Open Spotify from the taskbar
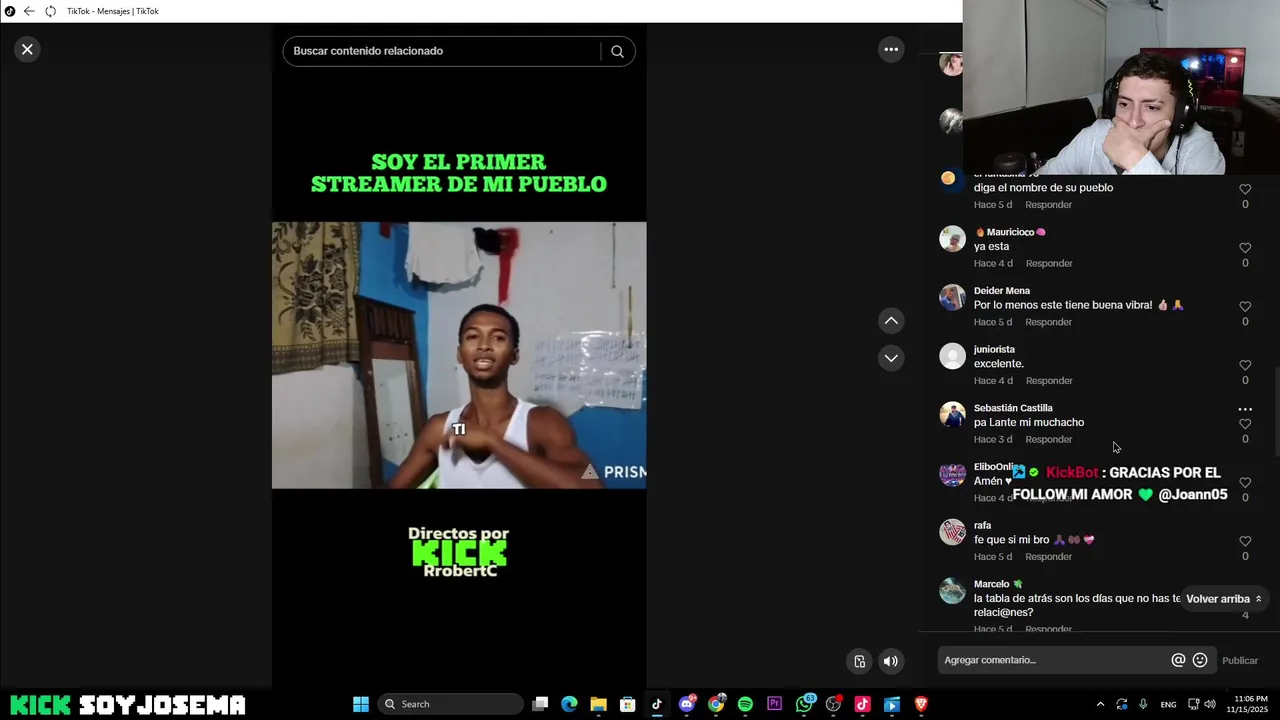This screenshot has width=1280, height=720. (x=745, y=704)
